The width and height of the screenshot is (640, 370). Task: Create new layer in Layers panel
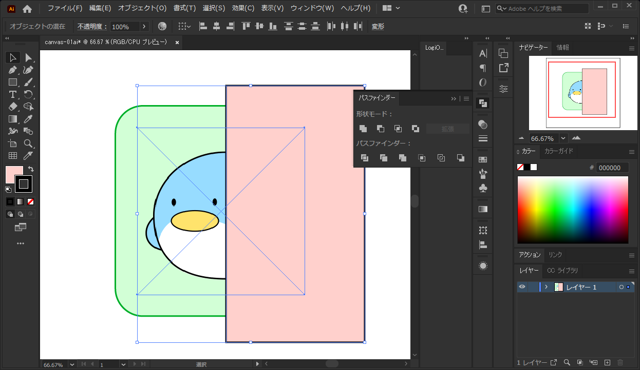607,362
